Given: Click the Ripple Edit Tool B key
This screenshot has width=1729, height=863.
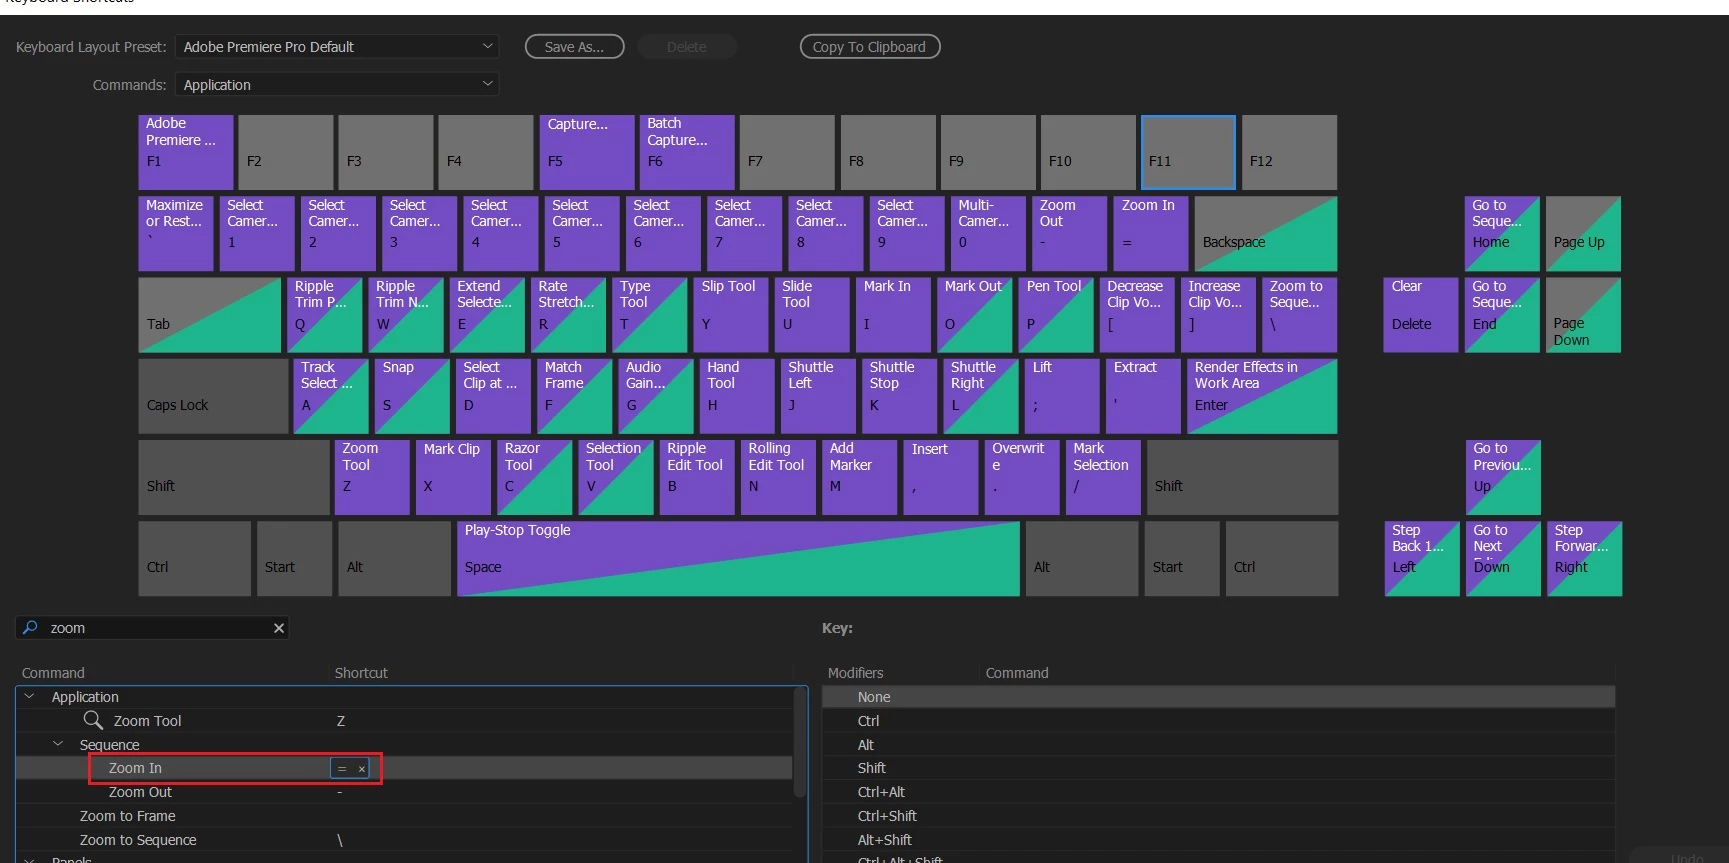Looking at the screenshot, I should tap(697, 477).
